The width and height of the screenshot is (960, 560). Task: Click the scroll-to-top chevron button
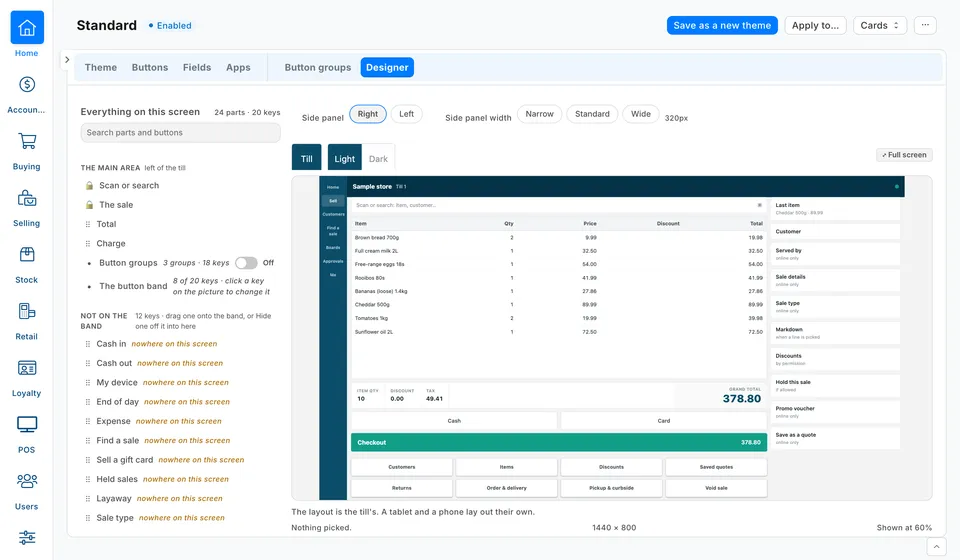click(x=936, y=547)
